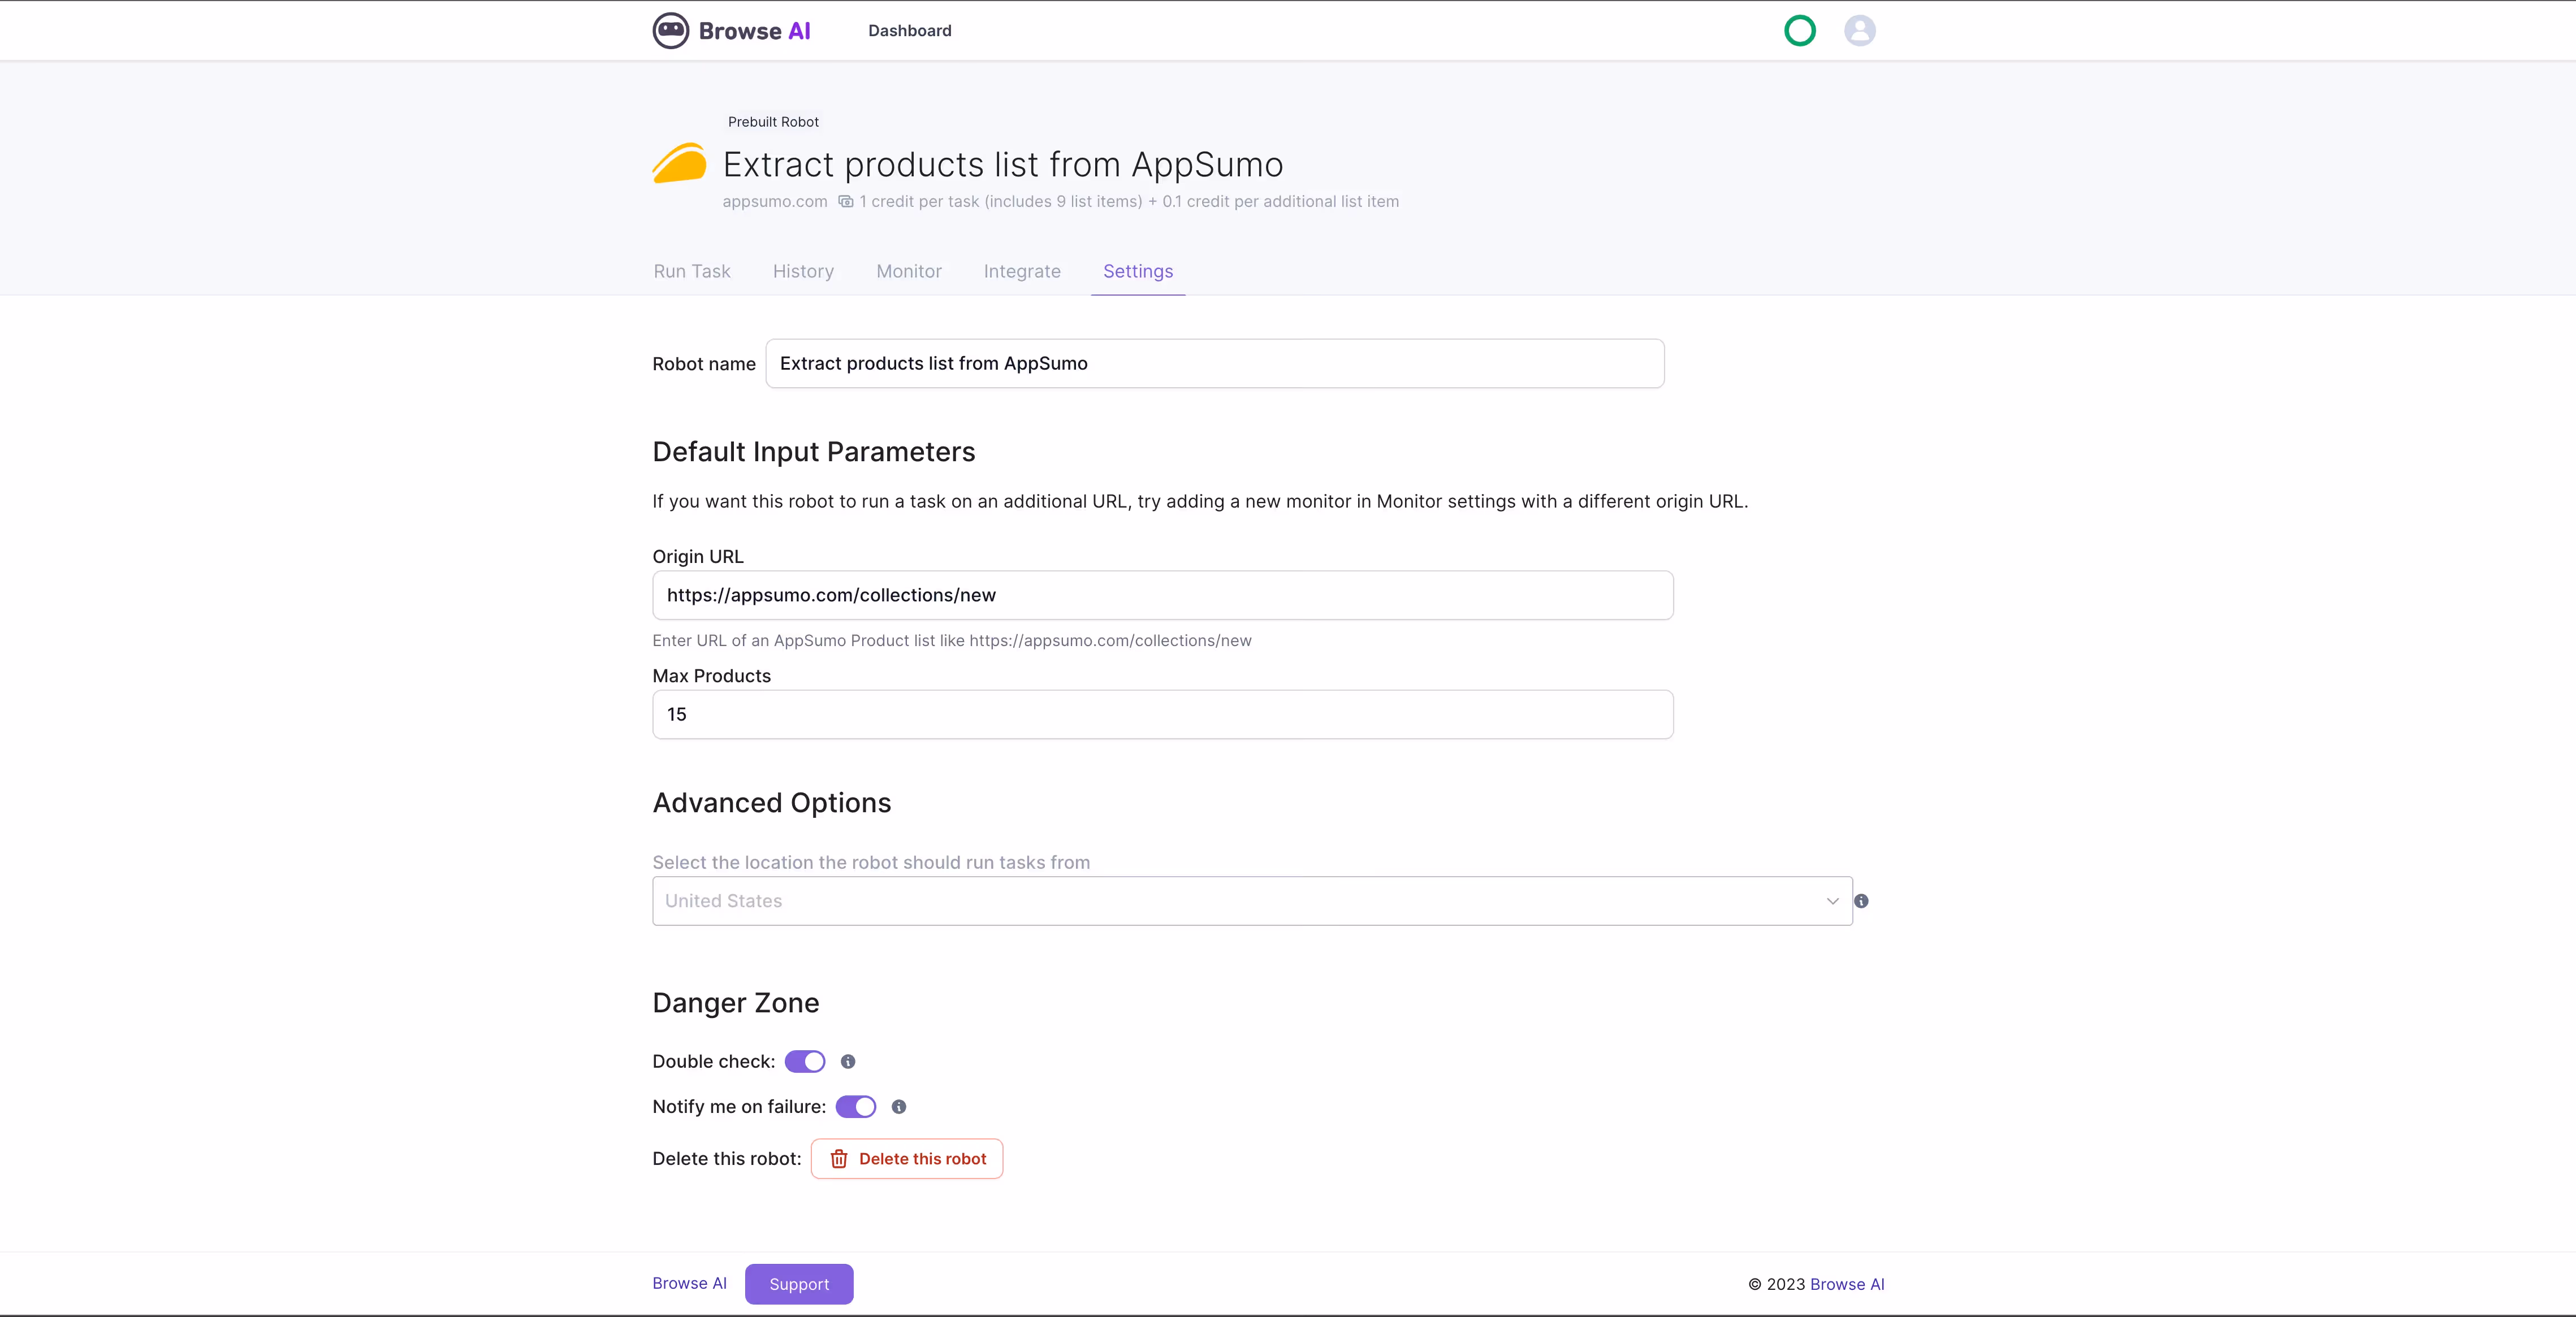Disable the Notify me on failure toggle
Image resolution: width=2576 pixels, height=1317 pixels.
856,1106
